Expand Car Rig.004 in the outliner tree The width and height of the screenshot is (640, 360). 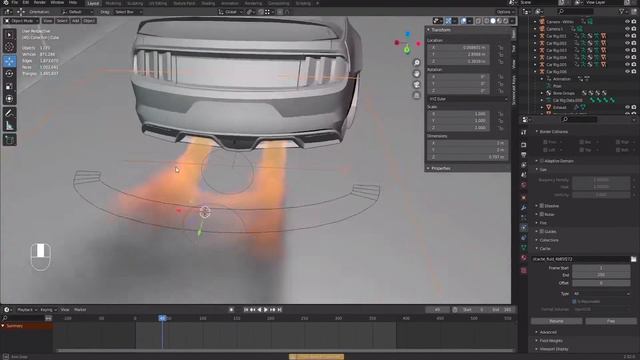pyautogui.click(x=536, y=58)
